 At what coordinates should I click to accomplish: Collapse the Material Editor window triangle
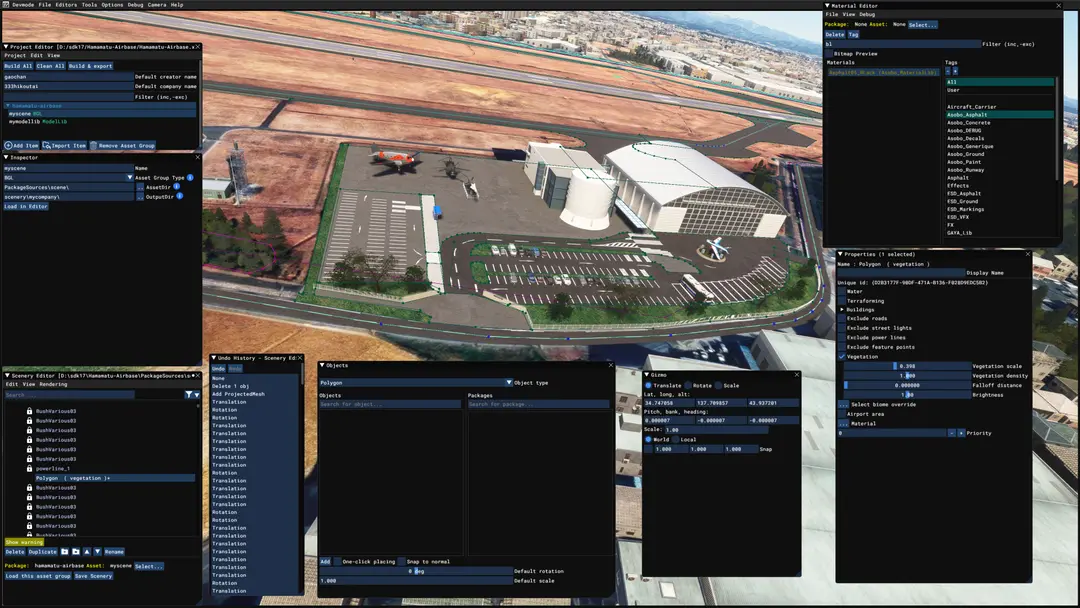(828, 6)
